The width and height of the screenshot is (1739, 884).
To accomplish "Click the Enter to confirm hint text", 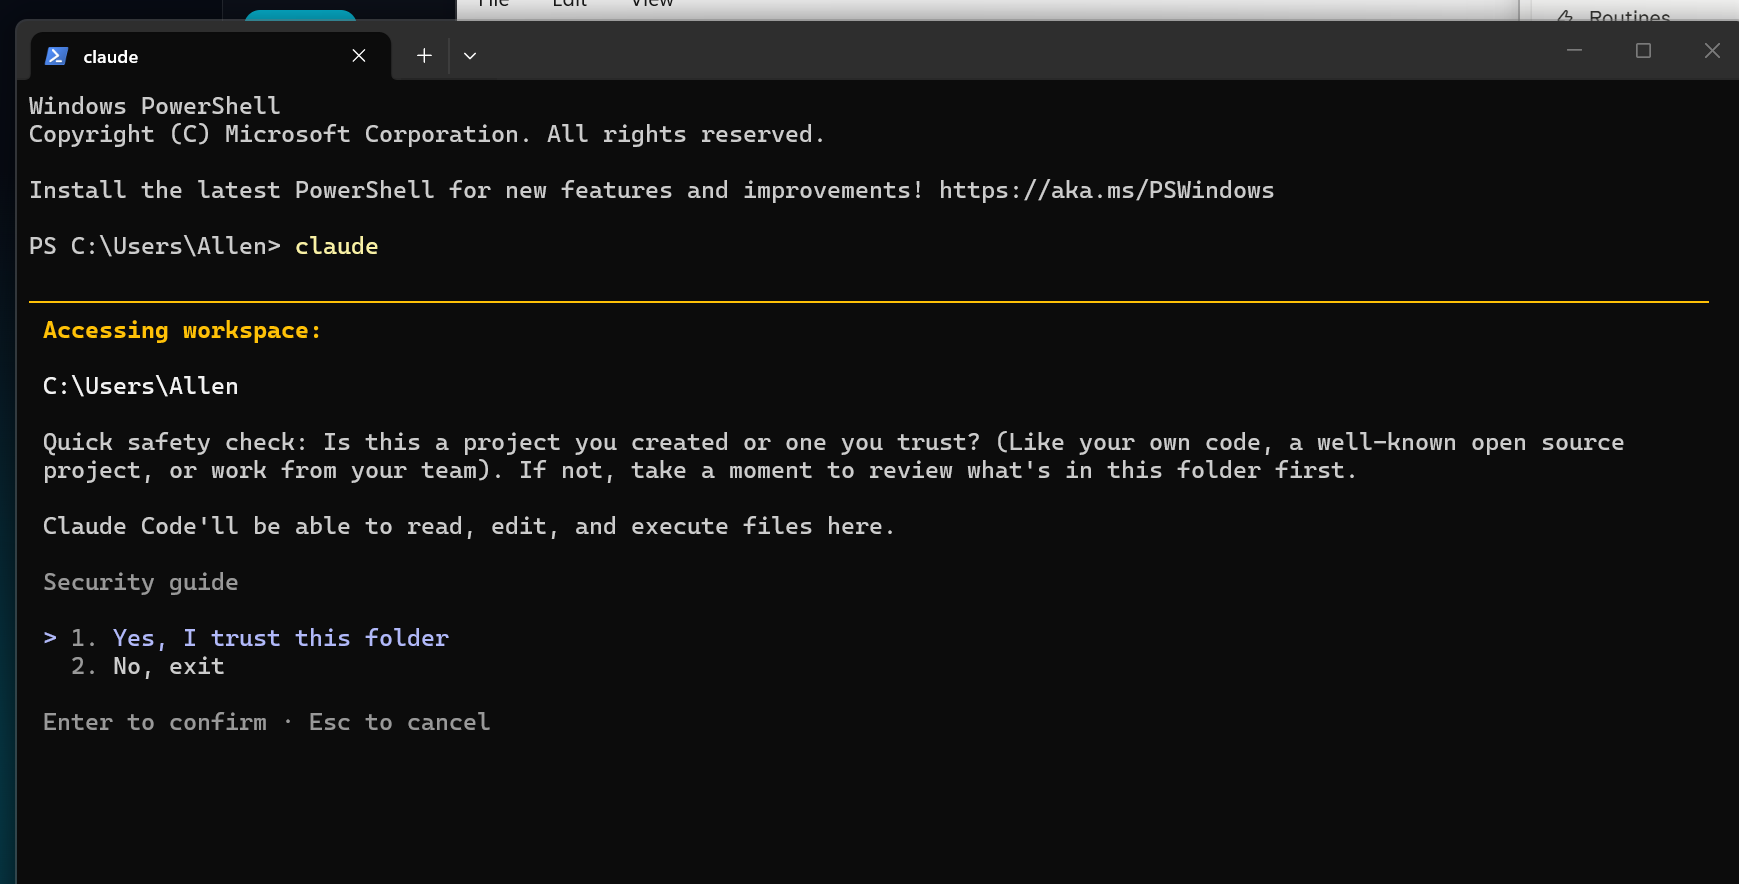I will (x=155, y=722).
